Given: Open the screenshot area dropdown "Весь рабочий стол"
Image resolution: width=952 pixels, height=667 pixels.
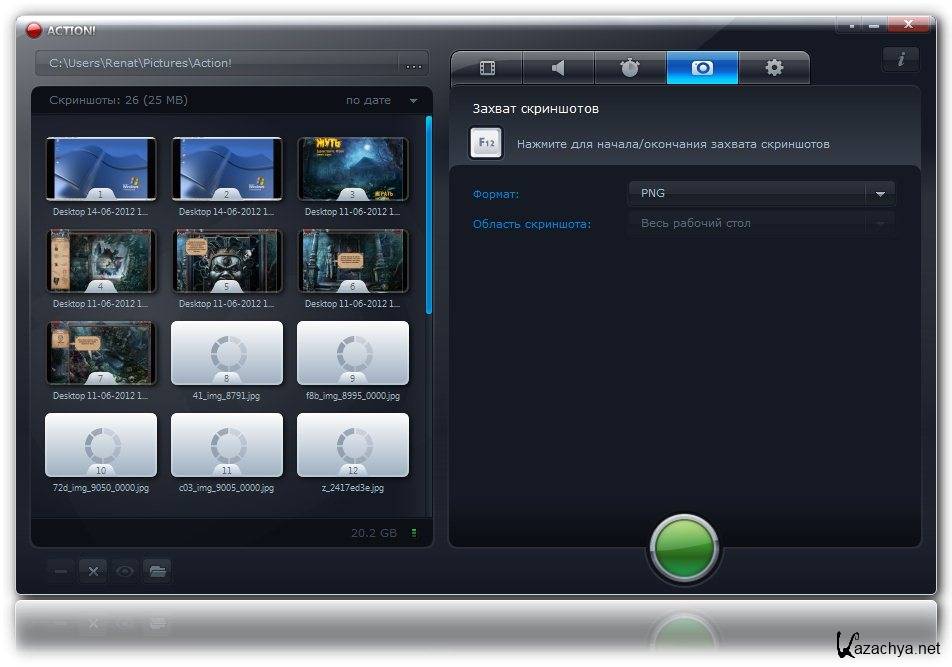Looking at the screenshot, I should click(761, 224).
